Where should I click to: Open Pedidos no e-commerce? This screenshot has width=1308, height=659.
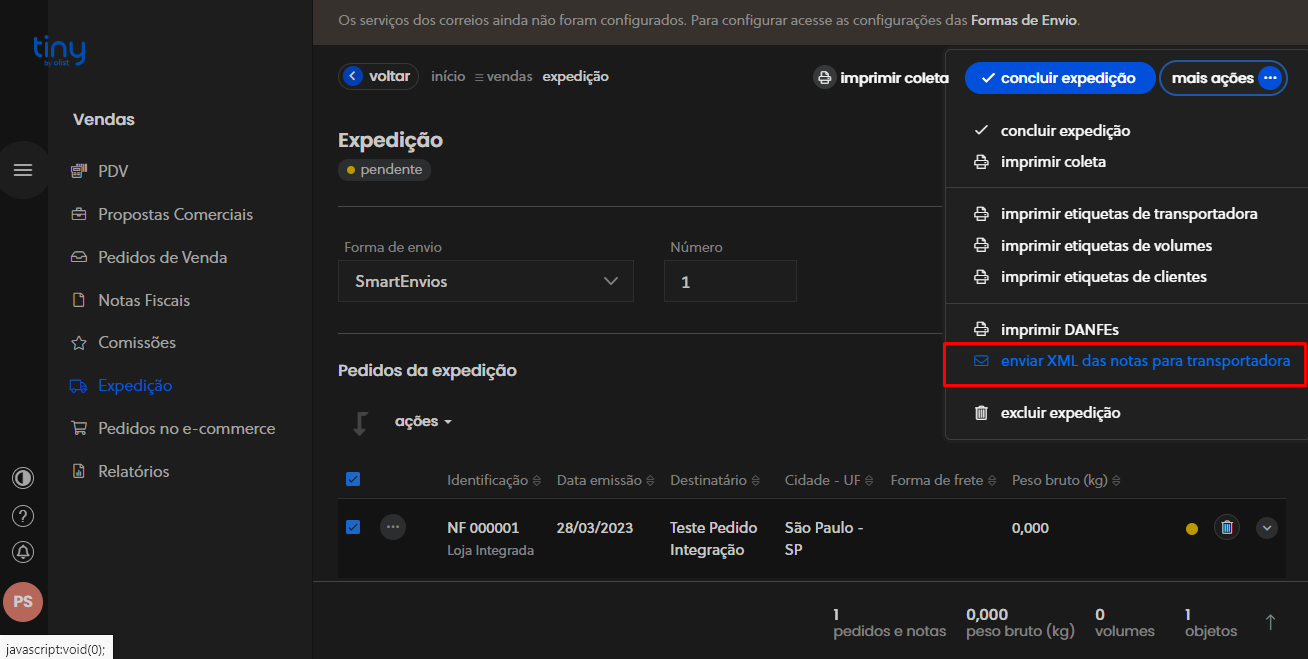pos(172,428)
